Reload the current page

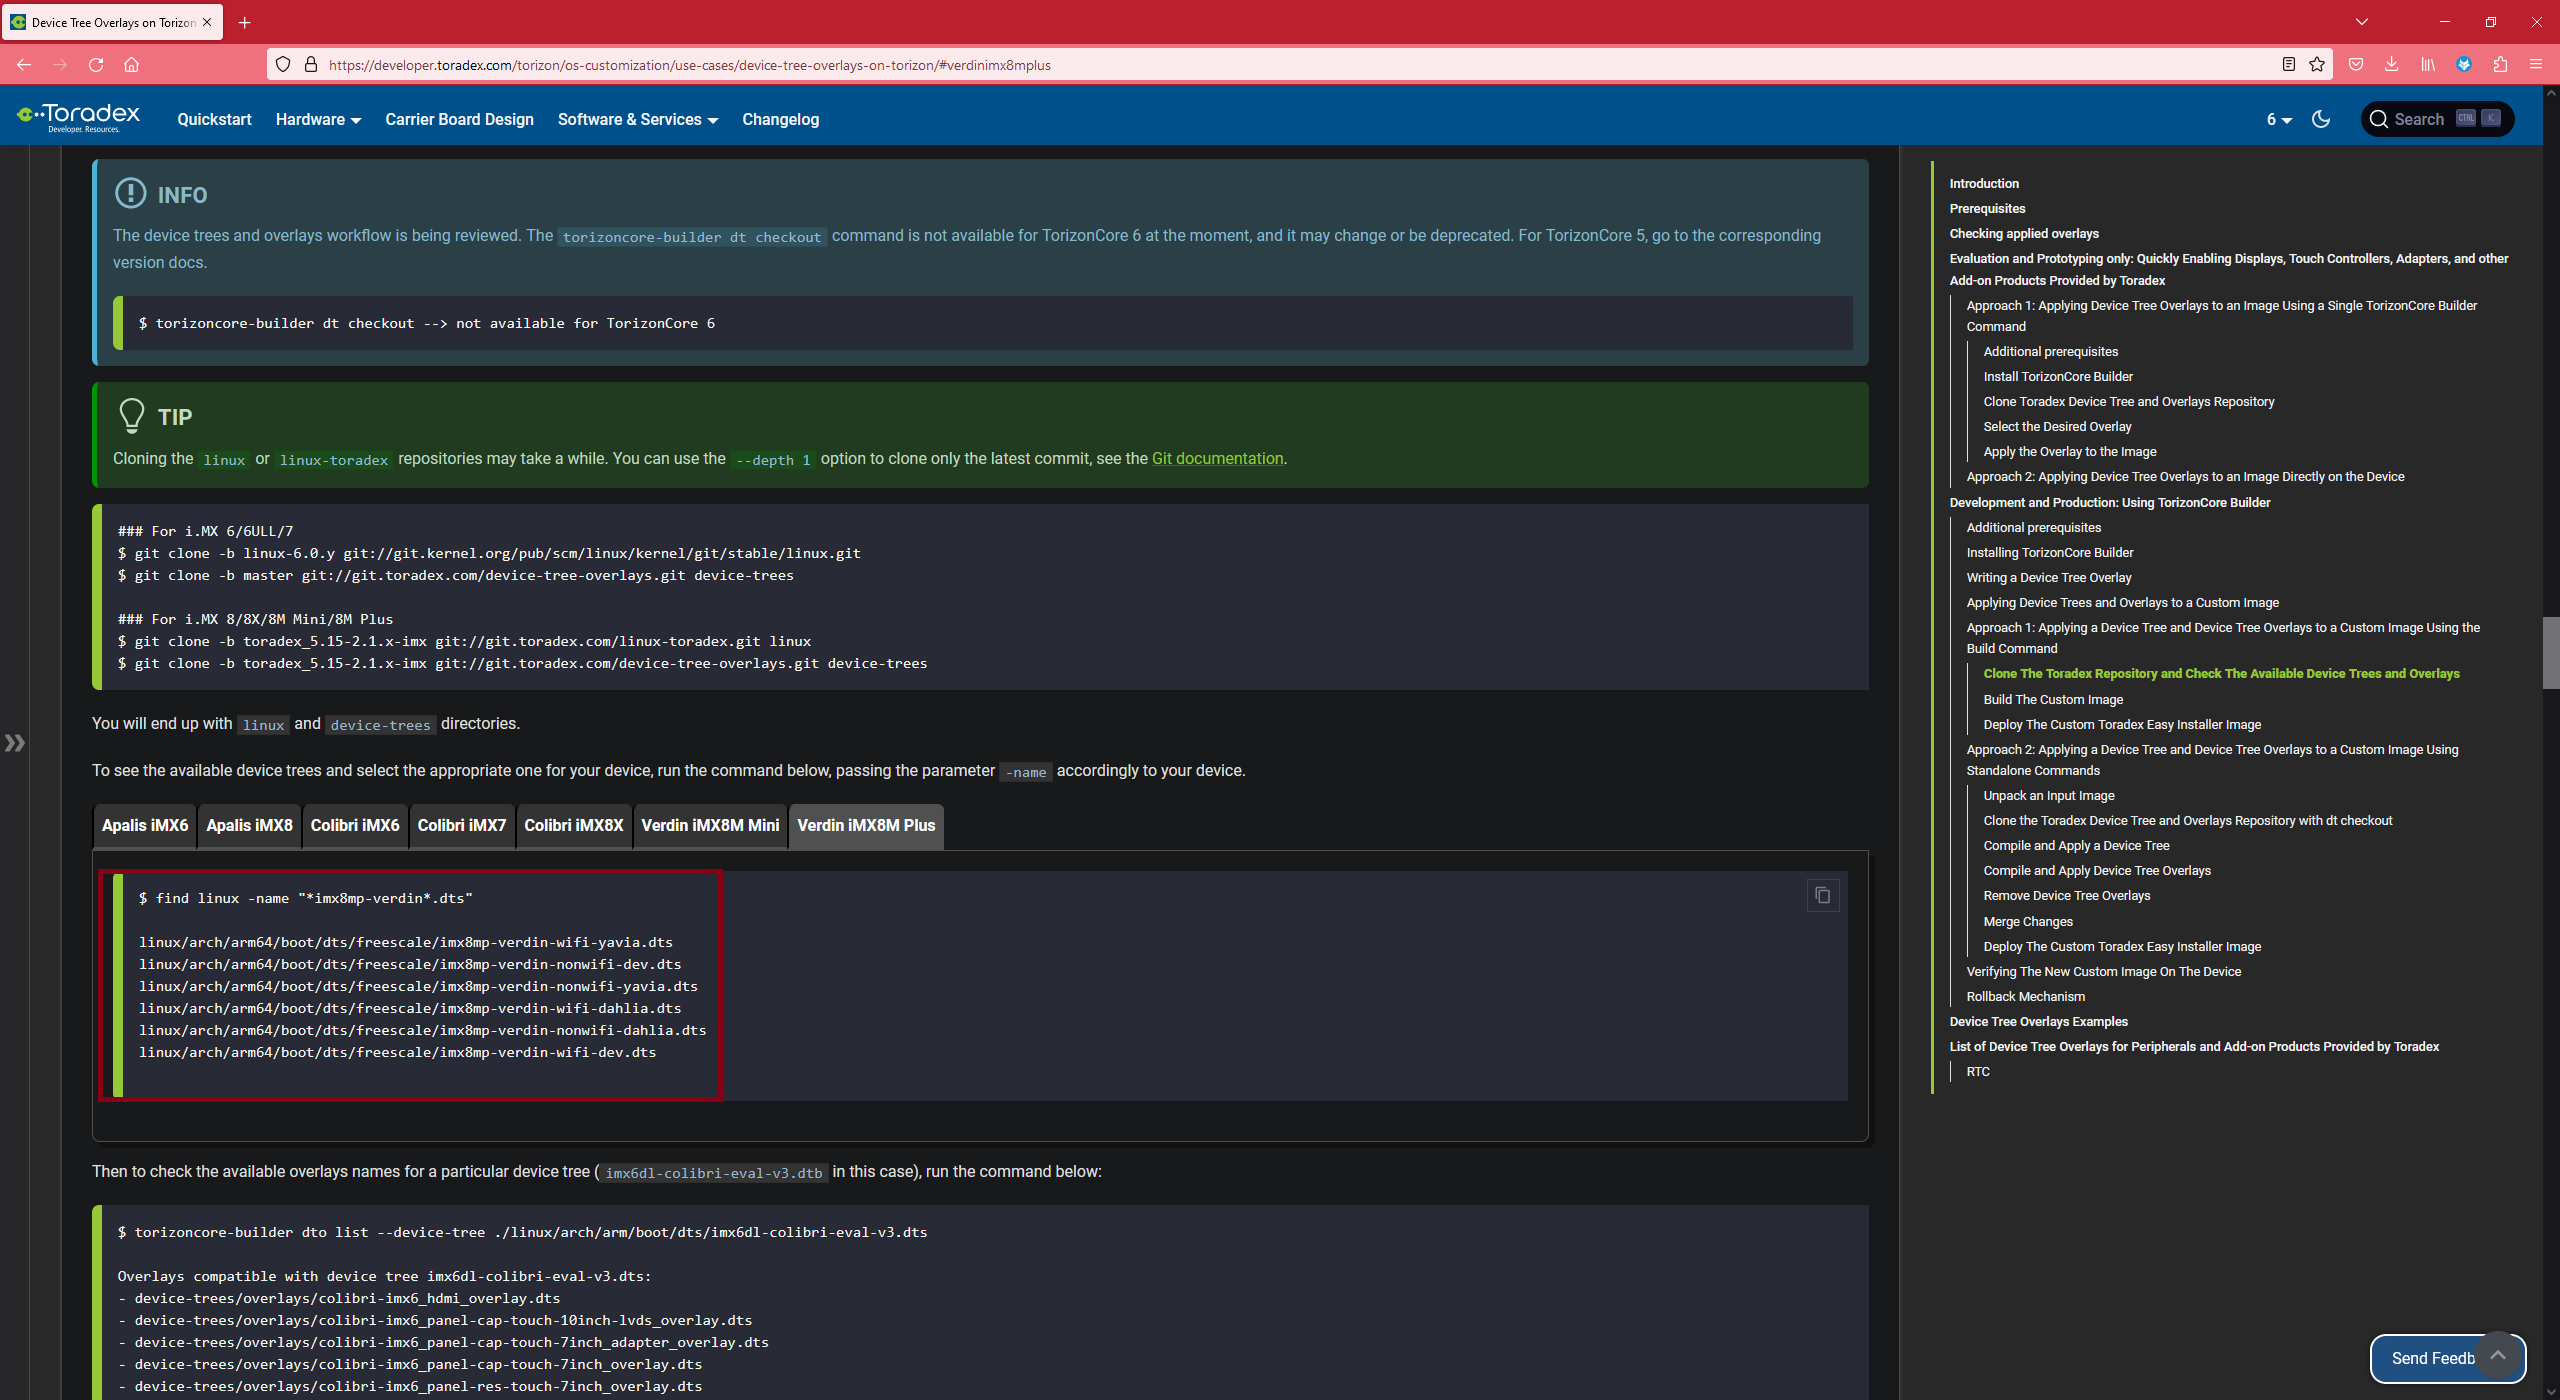pos(96,65)
